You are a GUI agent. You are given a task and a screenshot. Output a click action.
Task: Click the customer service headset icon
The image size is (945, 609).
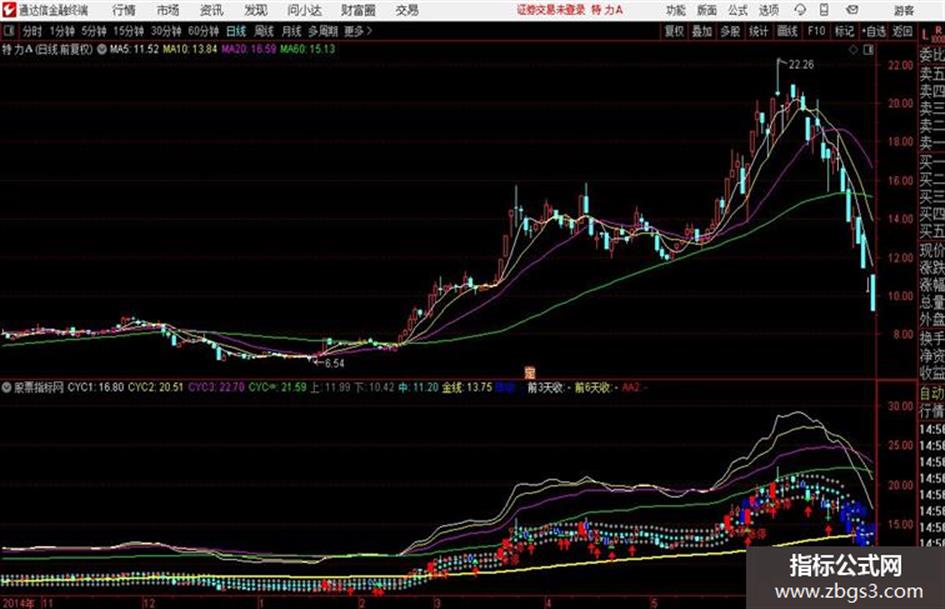point(800,10)
